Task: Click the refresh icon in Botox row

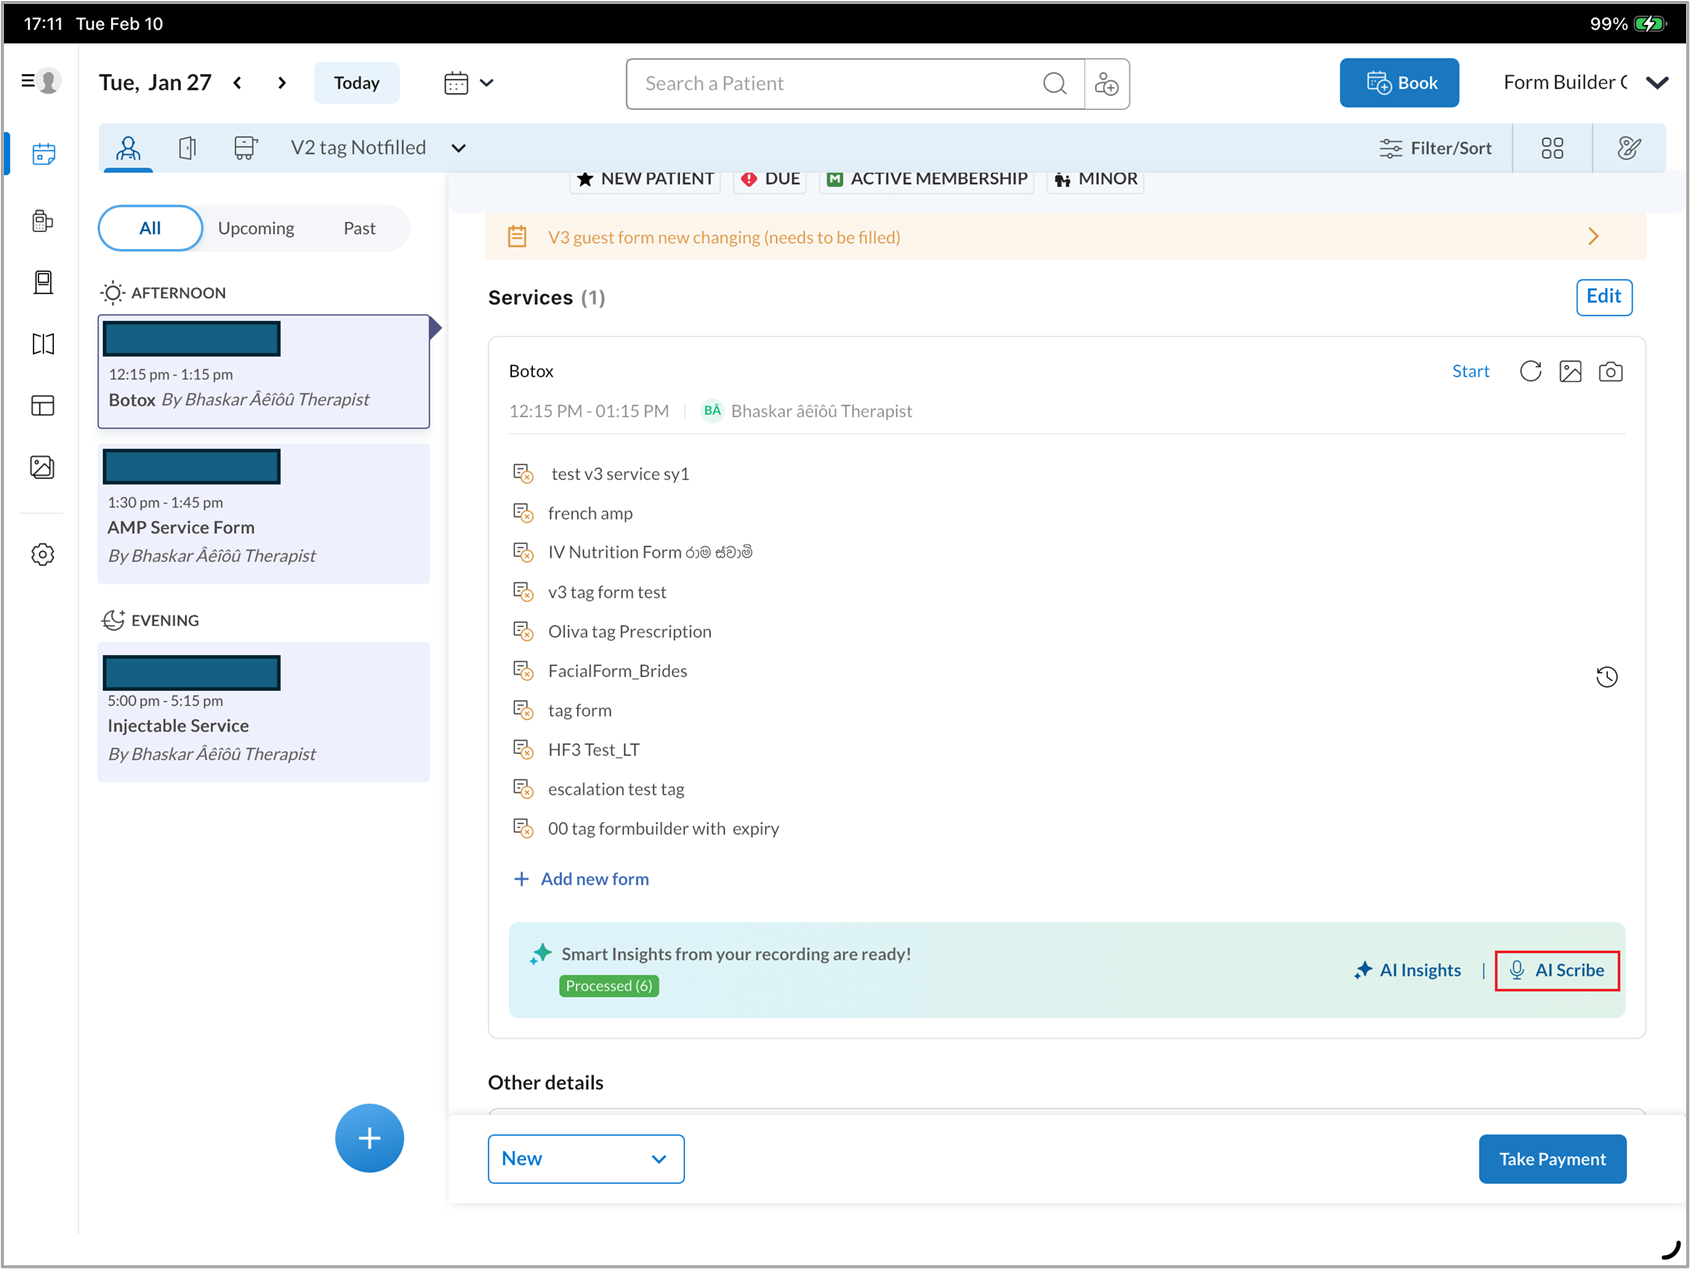Action: click(x=1530, y=372)
